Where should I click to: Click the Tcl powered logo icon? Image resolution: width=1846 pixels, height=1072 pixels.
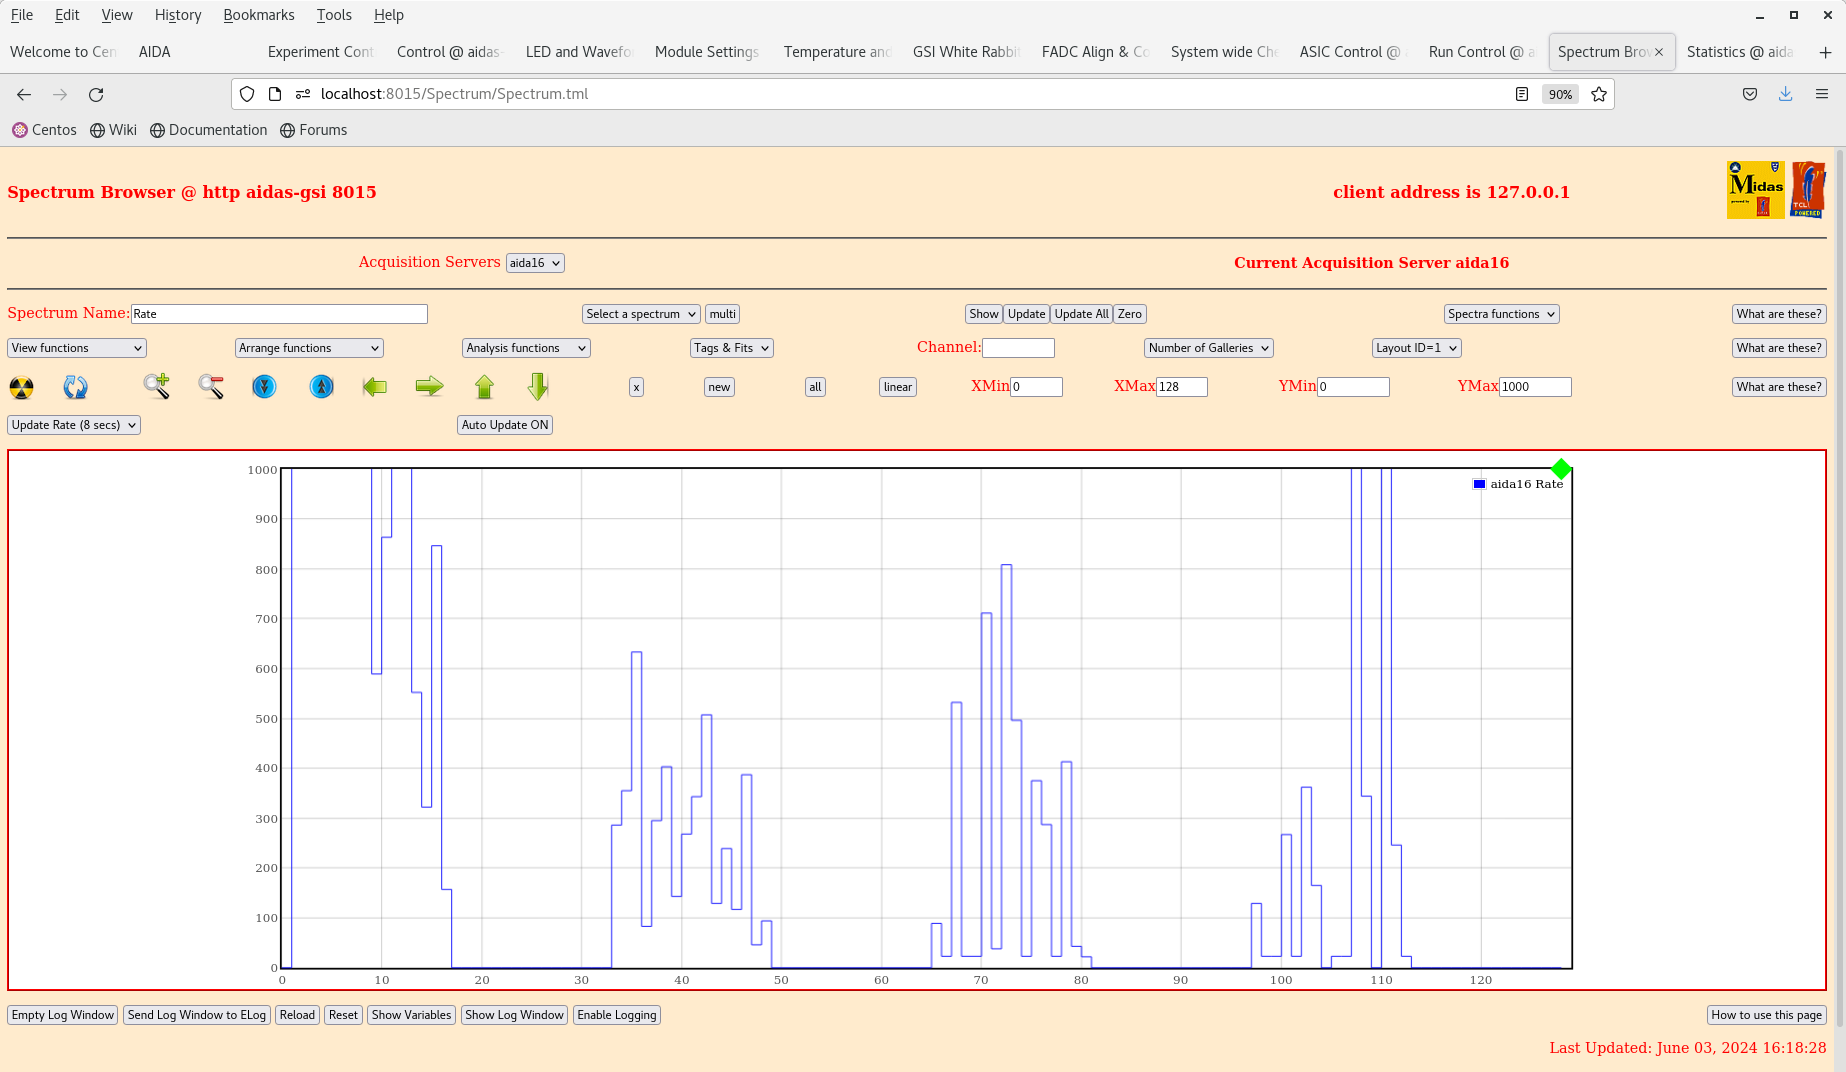point(1808,189)
